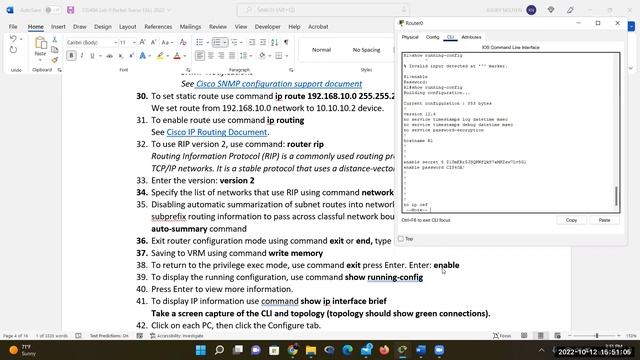Open the Insert ribbon tab
The height and width of the screenshot is (360, 640).
point(58,27)
